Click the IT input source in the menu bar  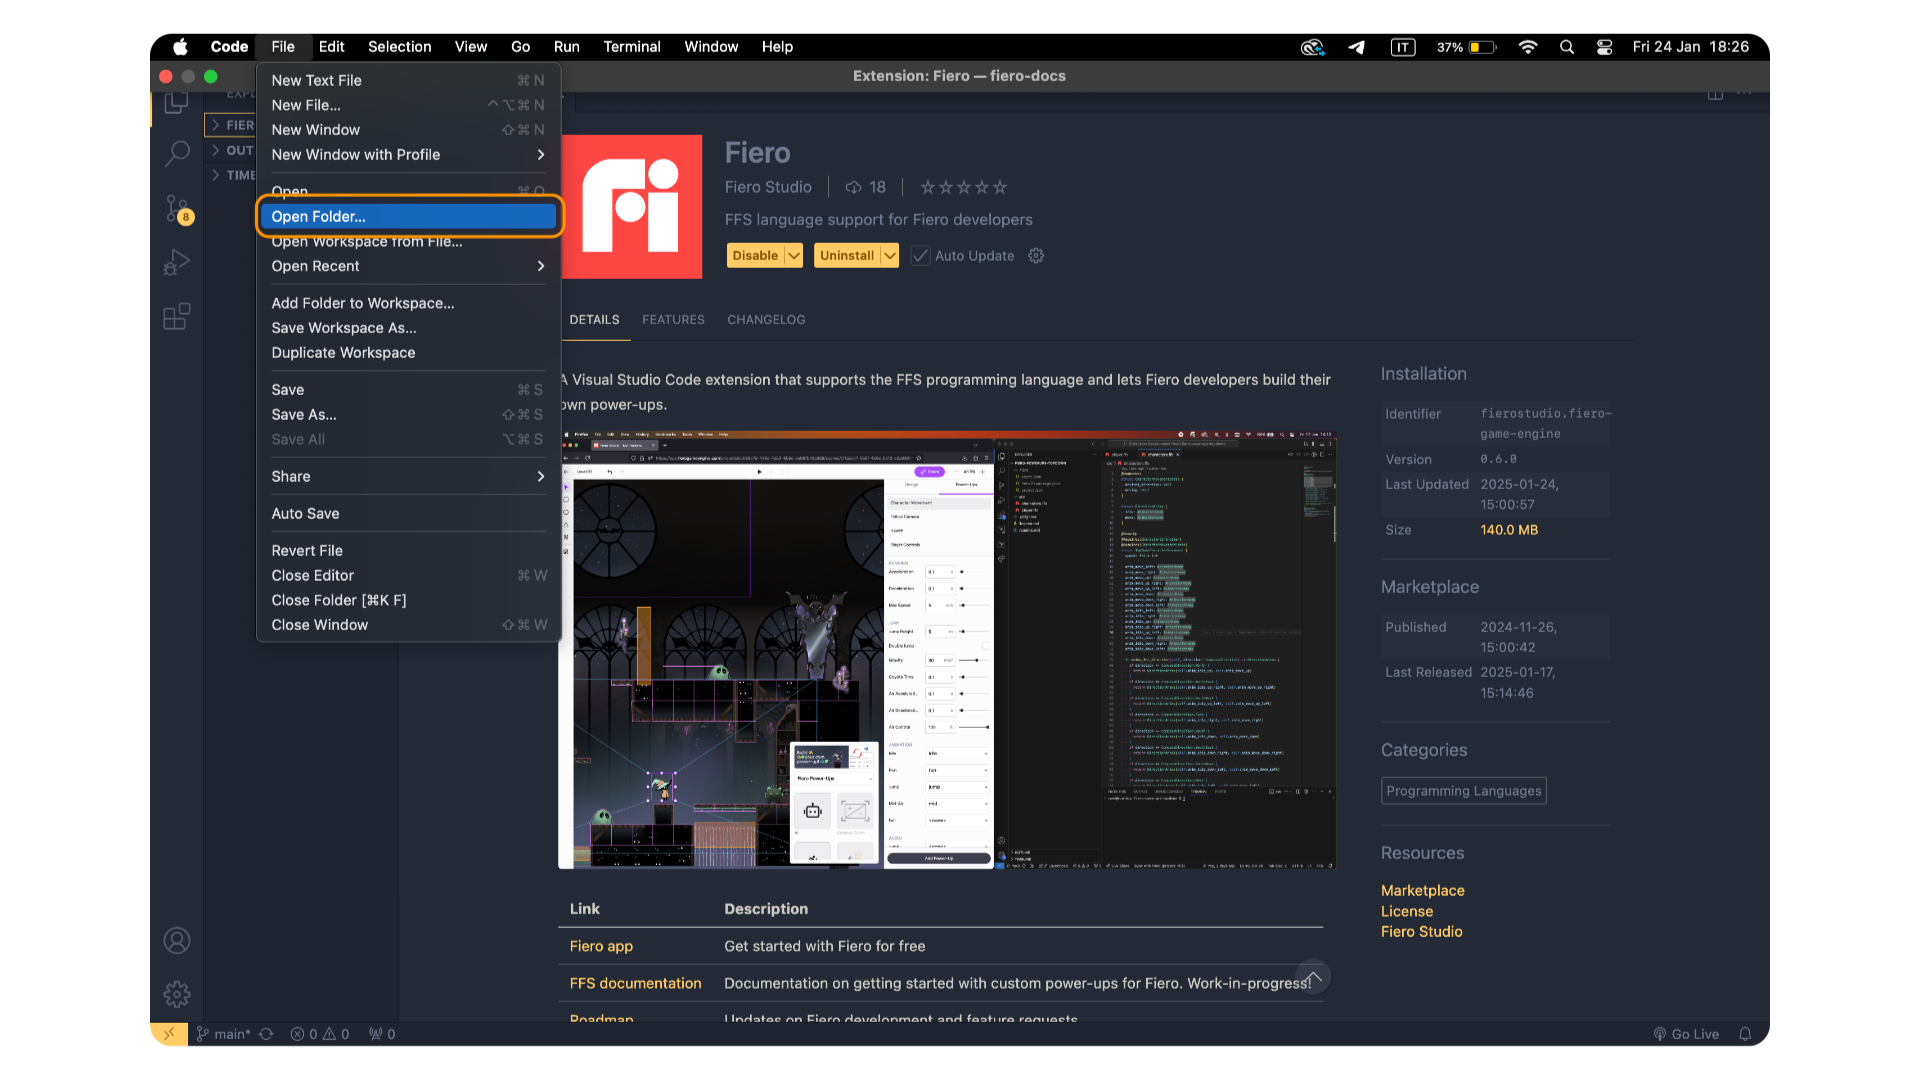(1403, 47)
